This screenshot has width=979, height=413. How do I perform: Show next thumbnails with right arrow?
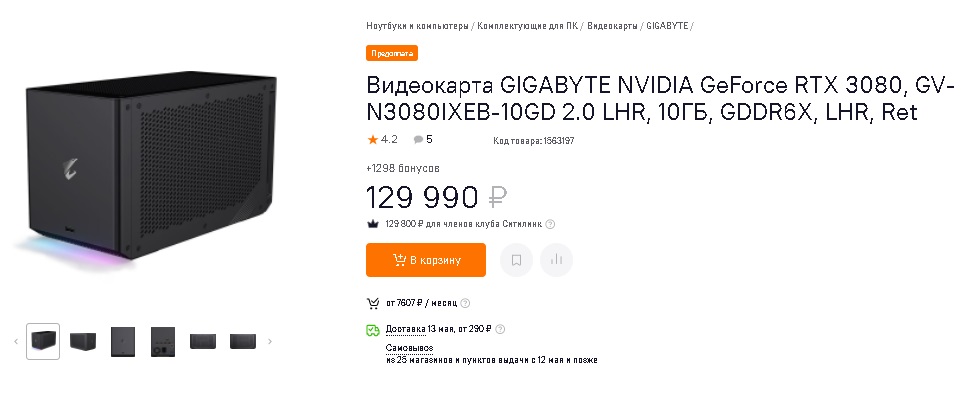click(270, 341)
